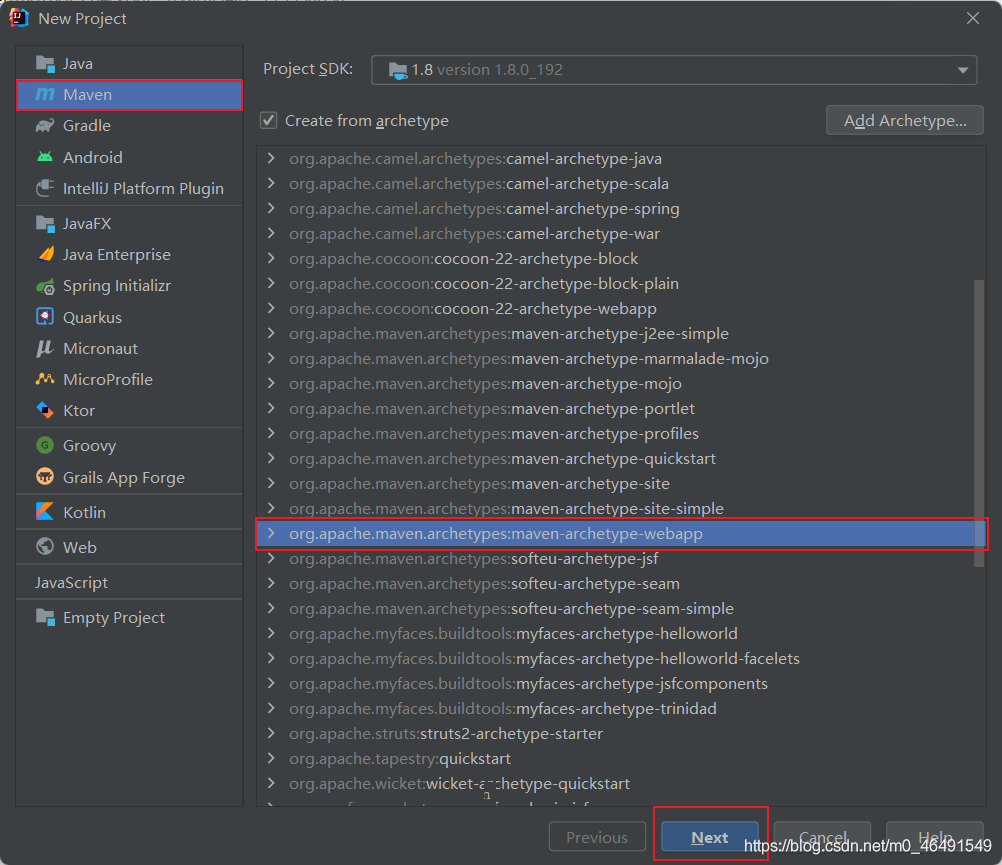Expand maven-archetype-quickstart node
Image resolution: width=1002 pixels, height=865 pixels.
[x=272, y=458]
